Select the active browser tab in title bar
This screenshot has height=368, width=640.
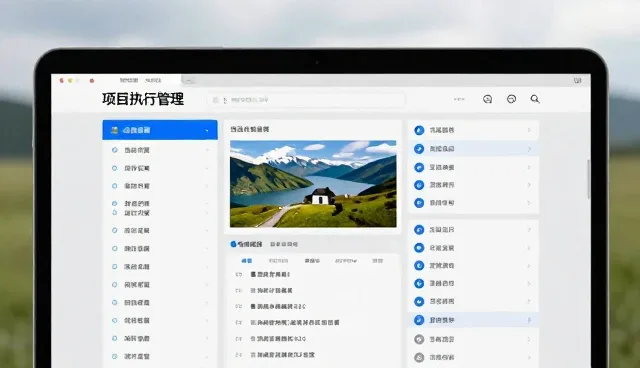point(140,80)
